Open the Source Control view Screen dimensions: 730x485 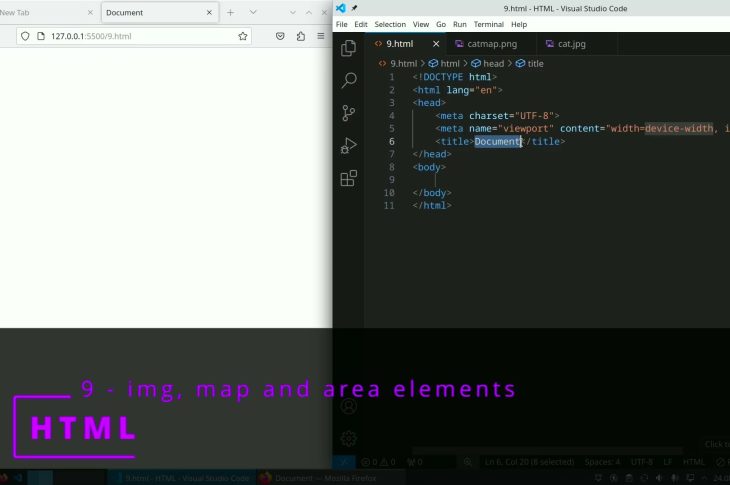349,113
